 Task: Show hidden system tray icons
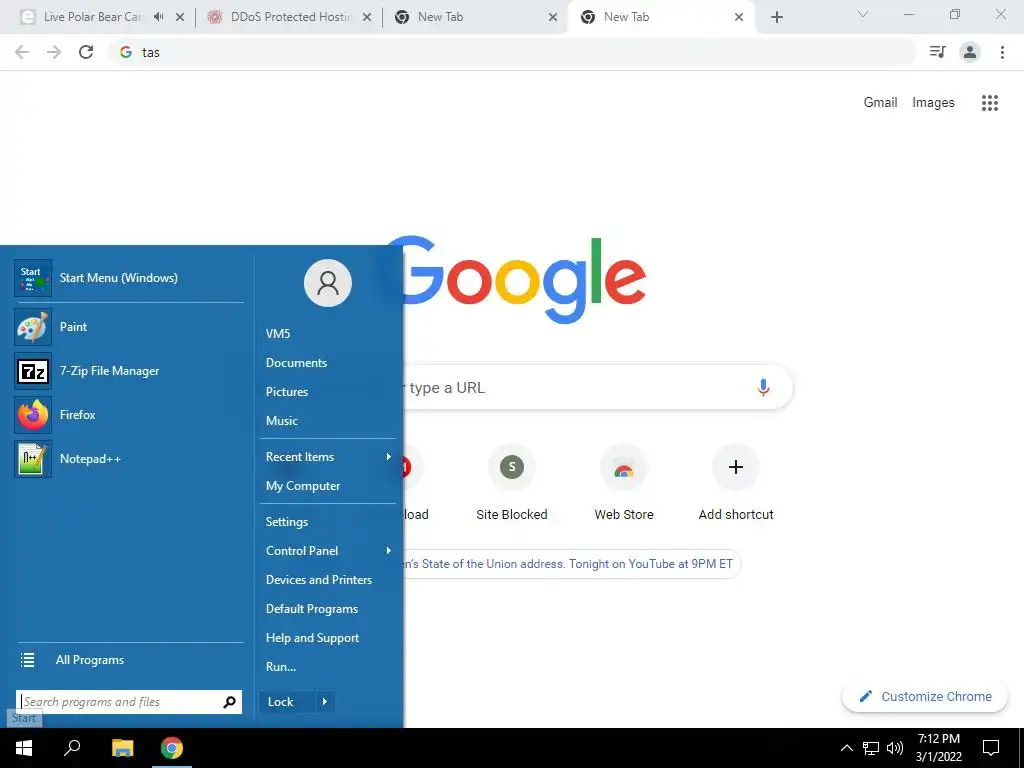pyautogui.click(x=846, y=748)
